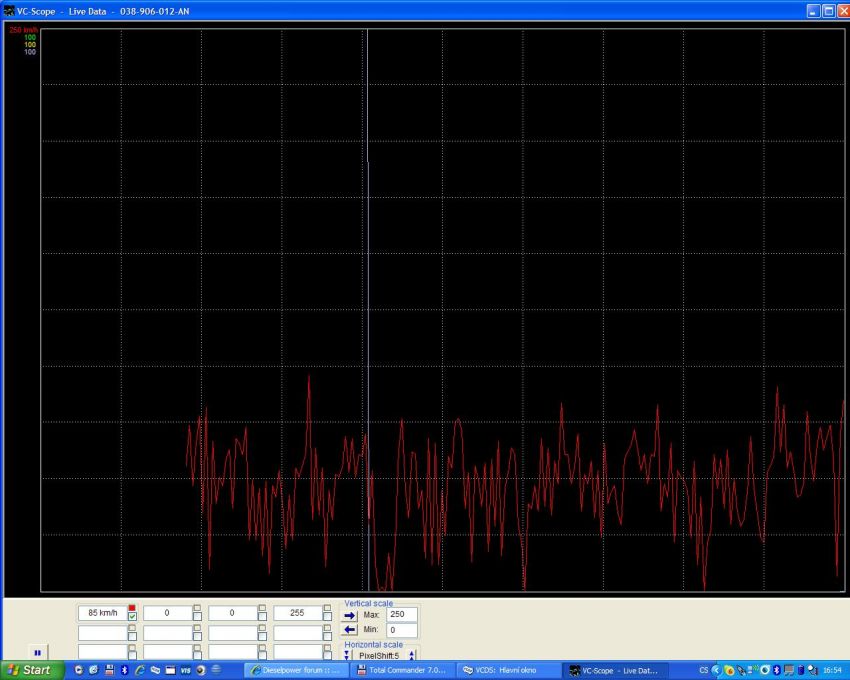Click the red 250 km/h axis label

23,30
